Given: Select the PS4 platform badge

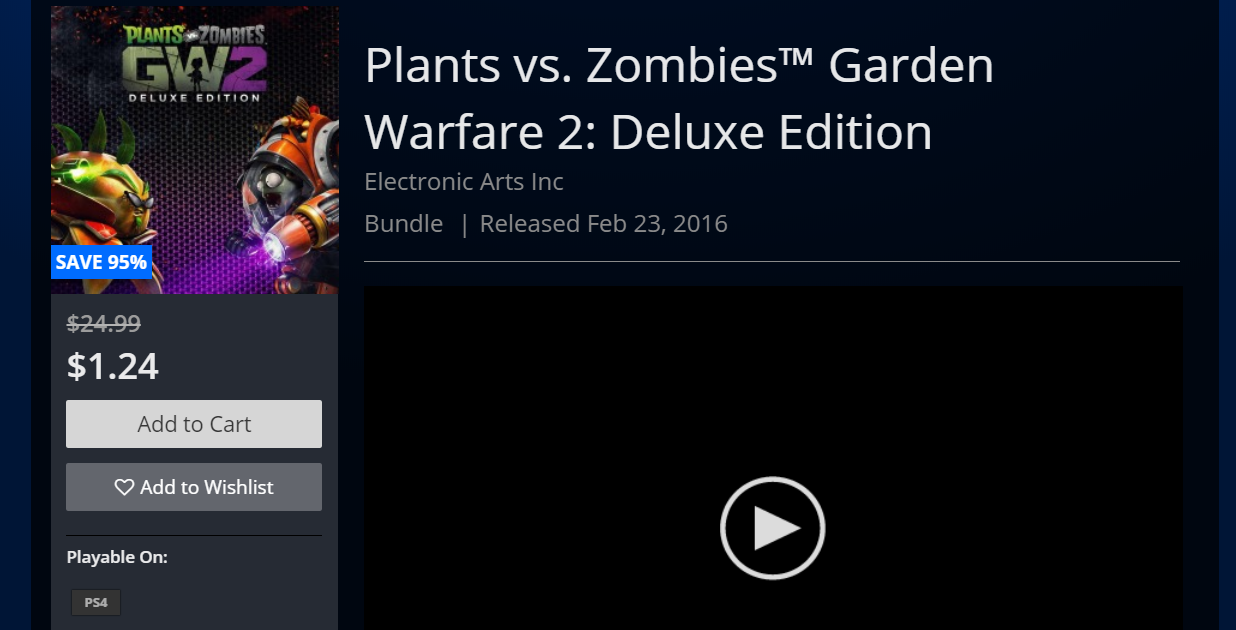Looking at the screenshot, I should coord(96,603).
